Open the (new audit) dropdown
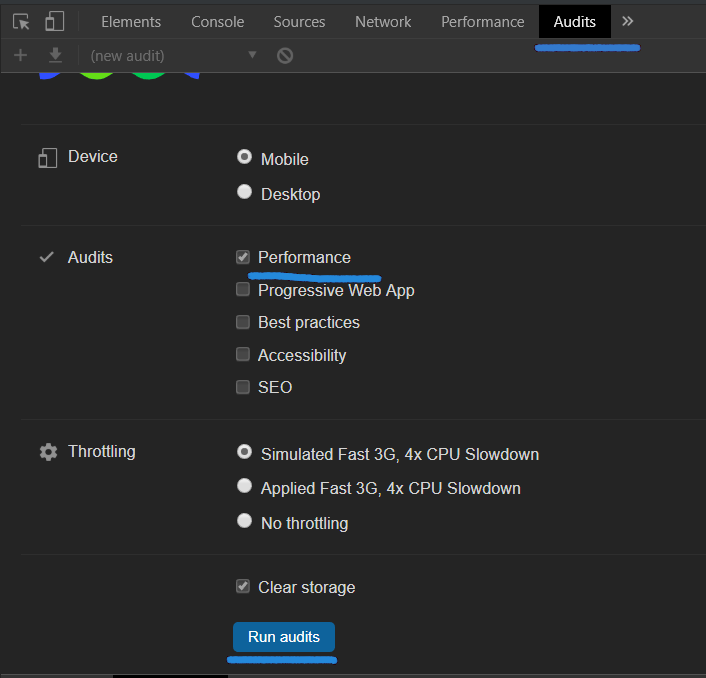The image size is (706, 678). (x=173, y=55)
